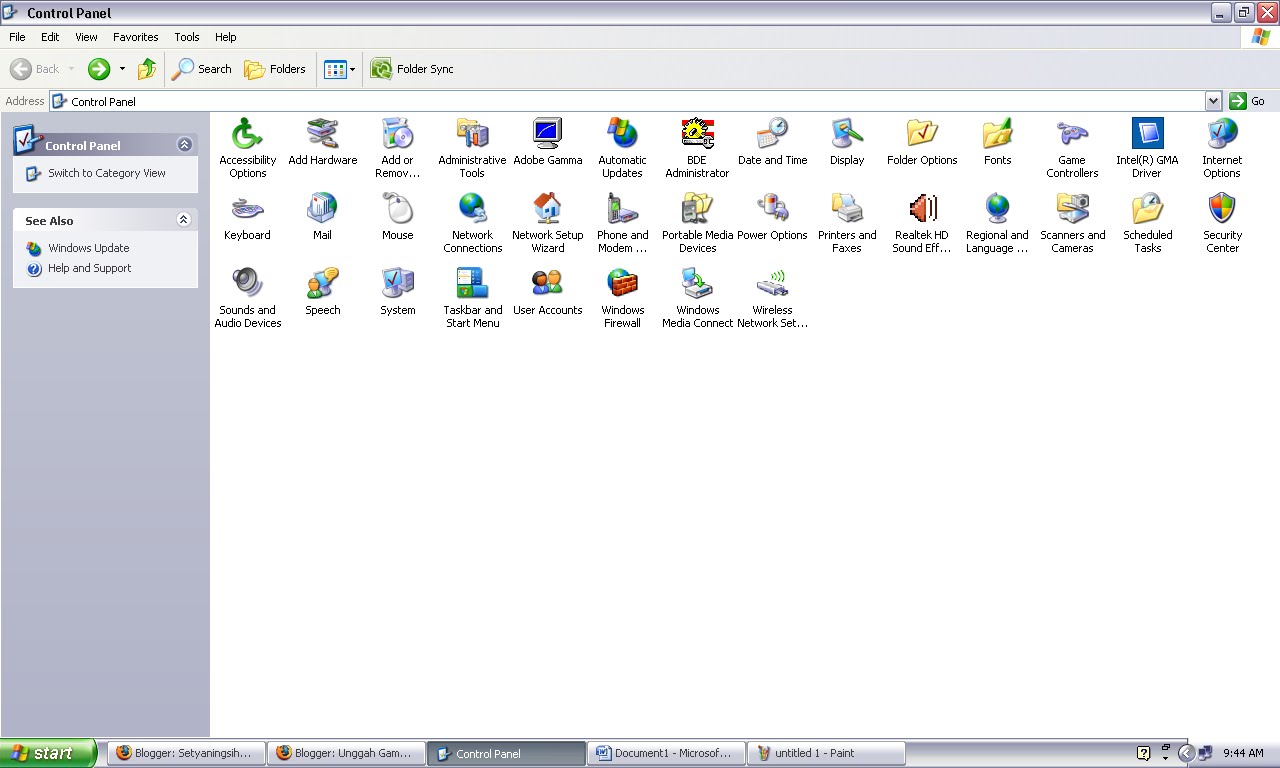Open Scanners and Cameras
1280x768 pixels.
(x=1072, y=222)
